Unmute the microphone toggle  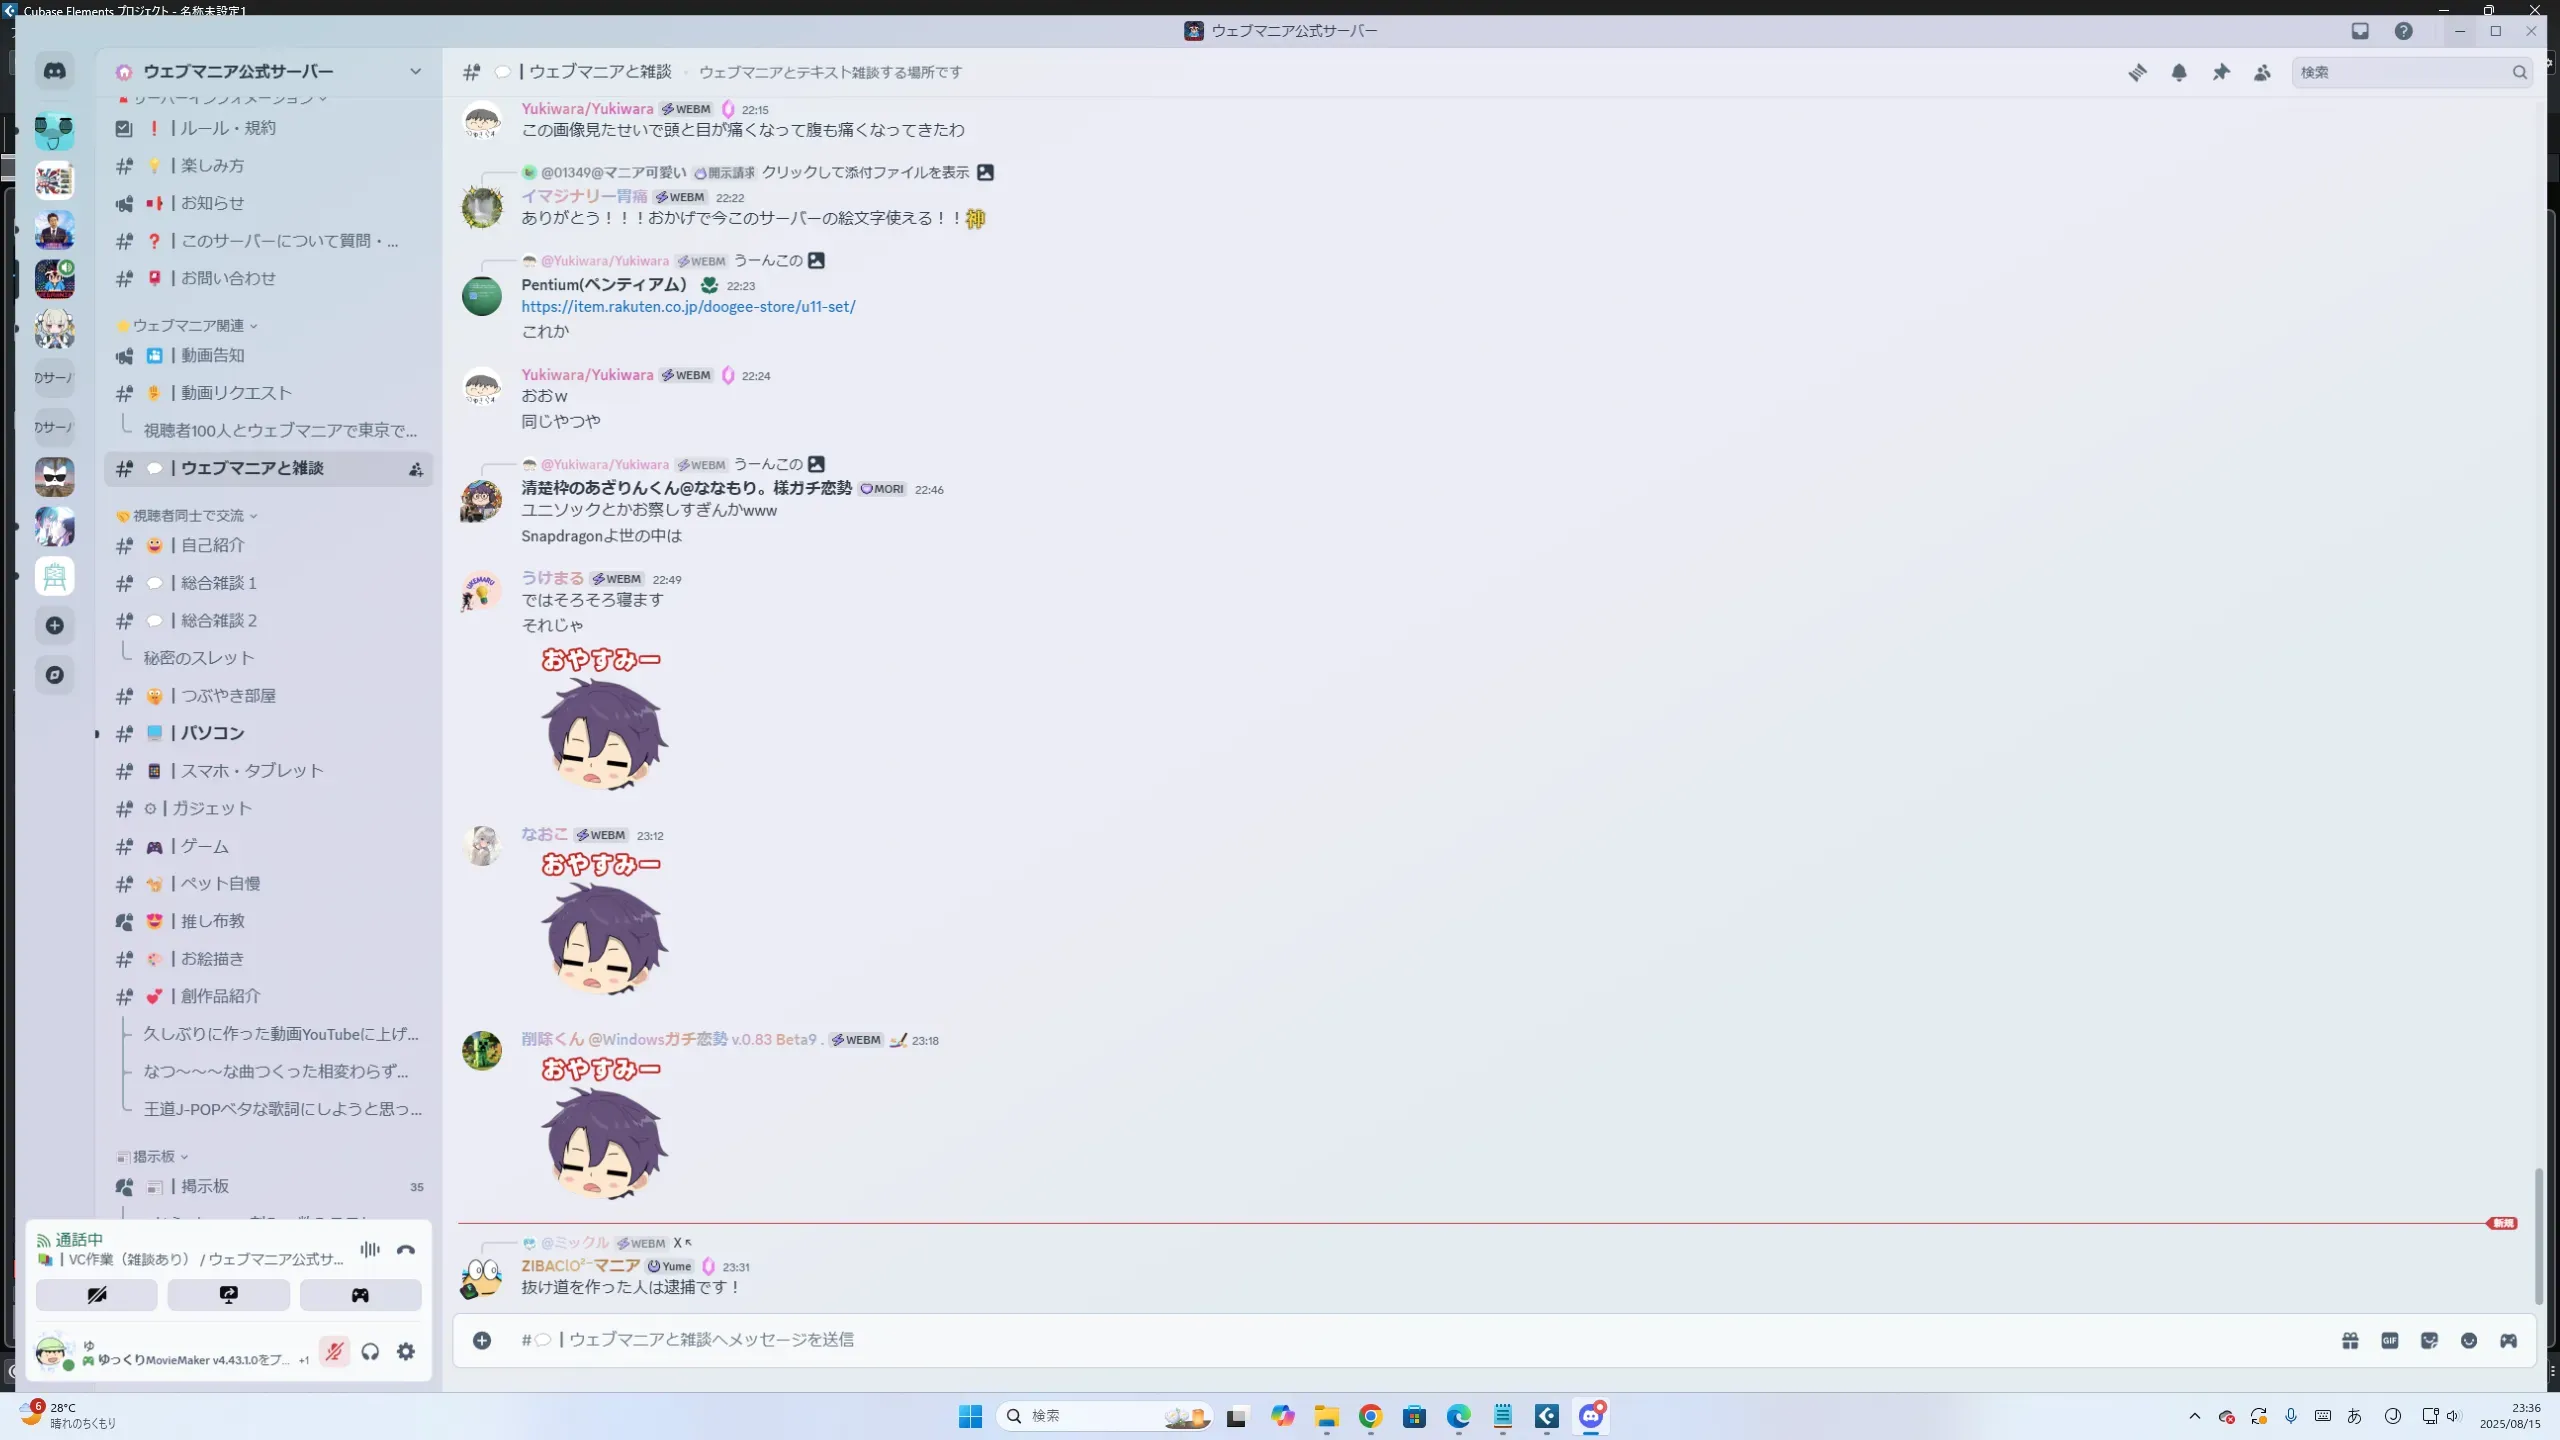pos(334,1352)
